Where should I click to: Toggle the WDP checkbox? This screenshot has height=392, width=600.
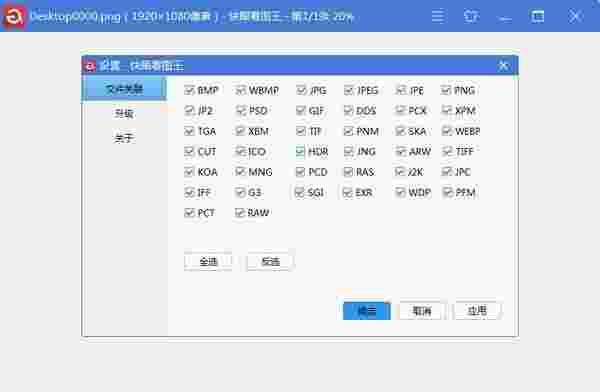401,192
